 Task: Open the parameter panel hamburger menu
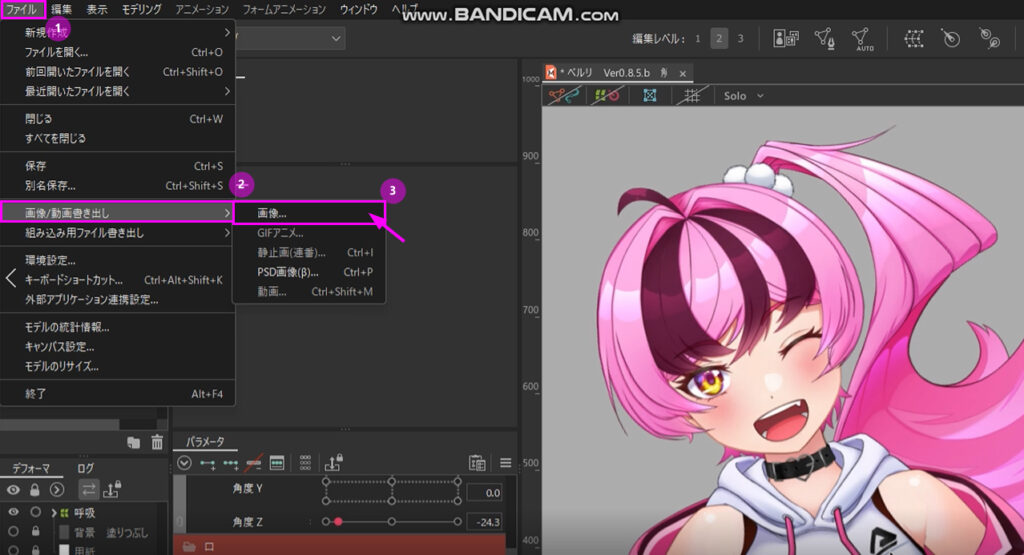506,463
